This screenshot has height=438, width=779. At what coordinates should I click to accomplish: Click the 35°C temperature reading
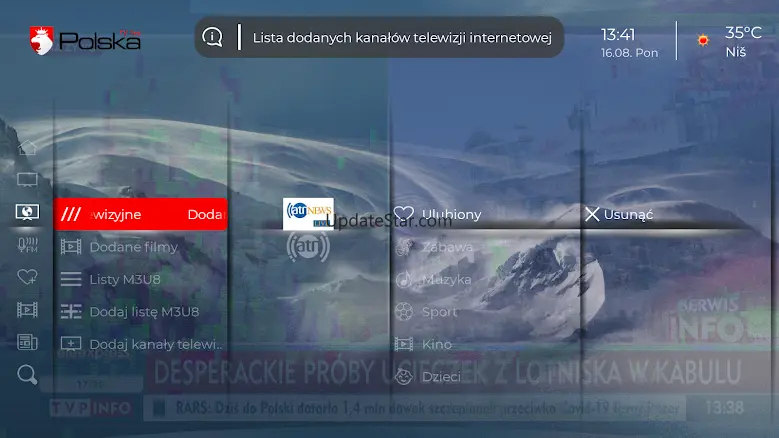pos(743,33)
